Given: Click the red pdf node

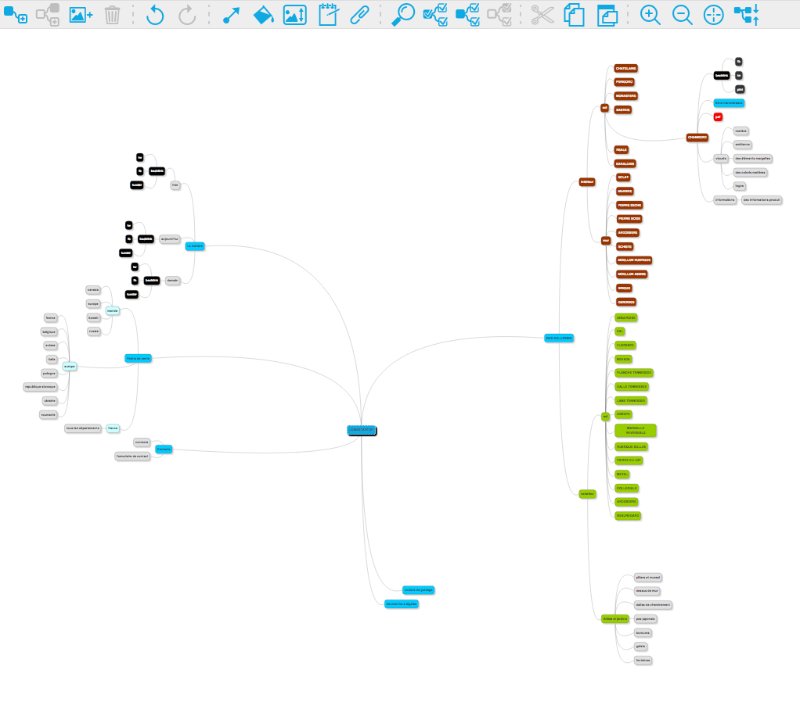Looking at the screenshot, I should (x=718, y=117).
